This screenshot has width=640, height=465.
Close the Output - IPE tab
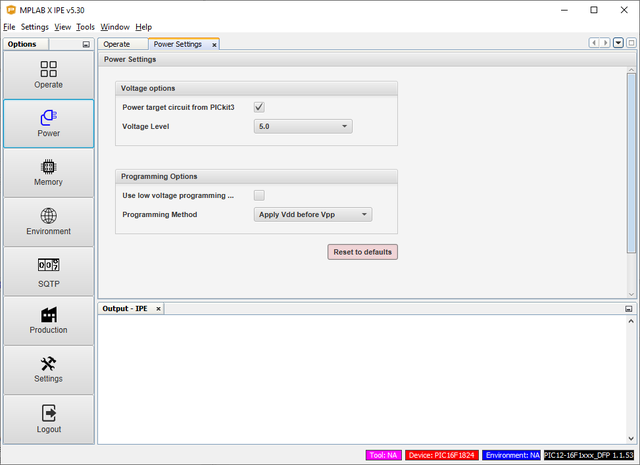(158, 309)
